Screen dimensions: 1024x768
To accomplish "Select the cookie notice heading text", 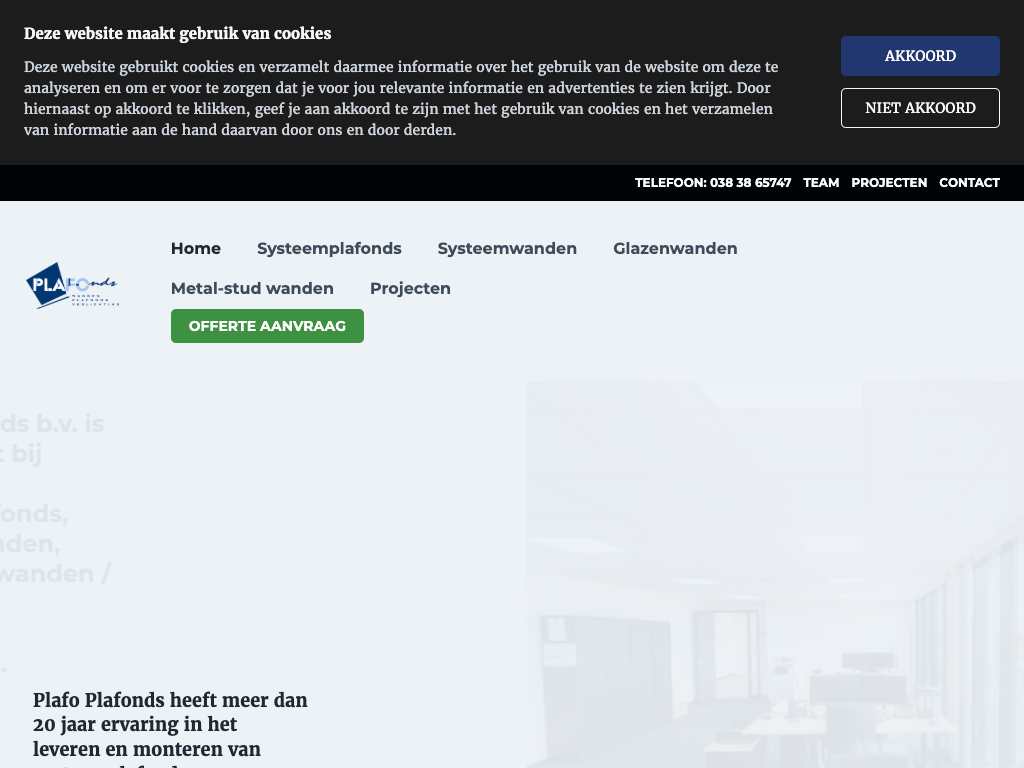I will pos(178,34).
